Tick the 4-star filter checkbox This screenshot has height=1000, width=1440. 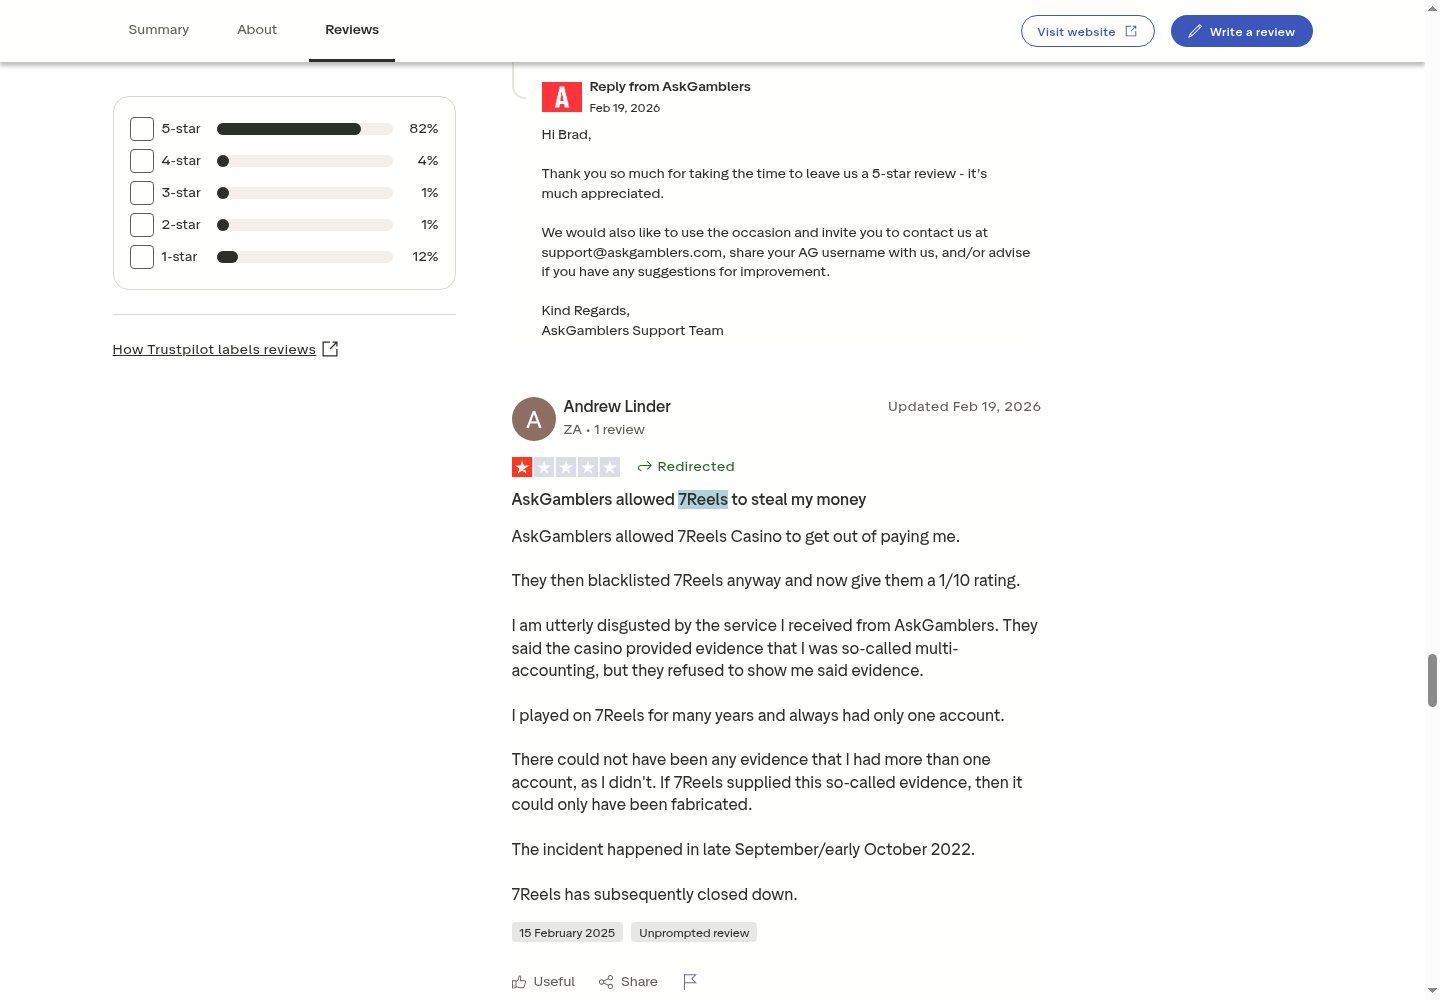click(142, 161)
